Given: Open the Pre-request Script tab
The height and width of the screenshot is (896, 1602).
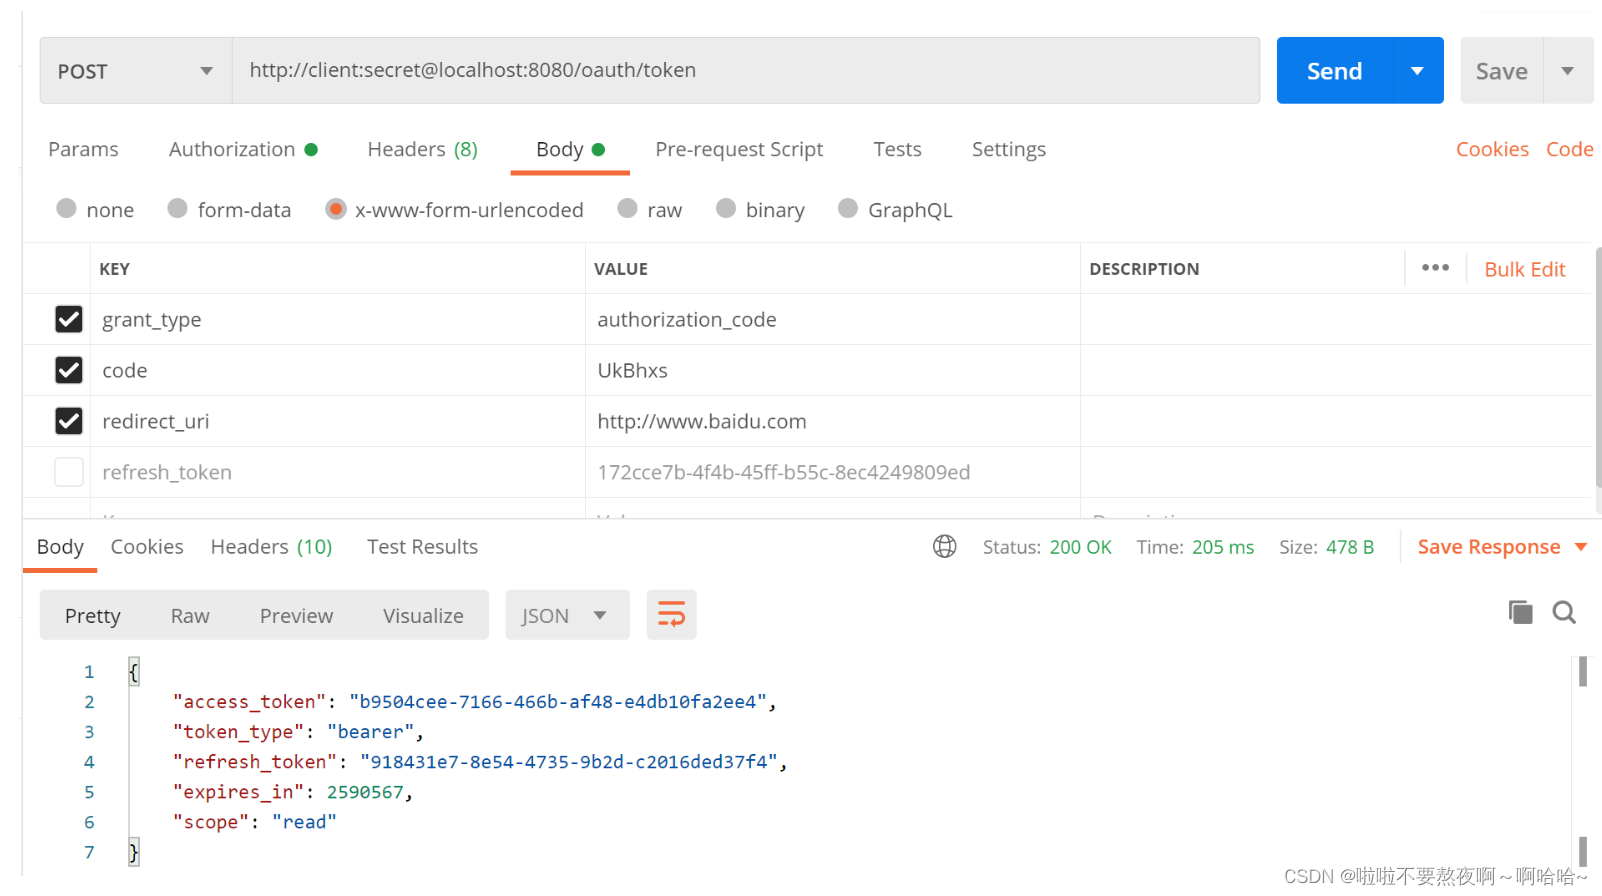Looking at the screenshot, I should pyautogui.click(x=739, y=149).
